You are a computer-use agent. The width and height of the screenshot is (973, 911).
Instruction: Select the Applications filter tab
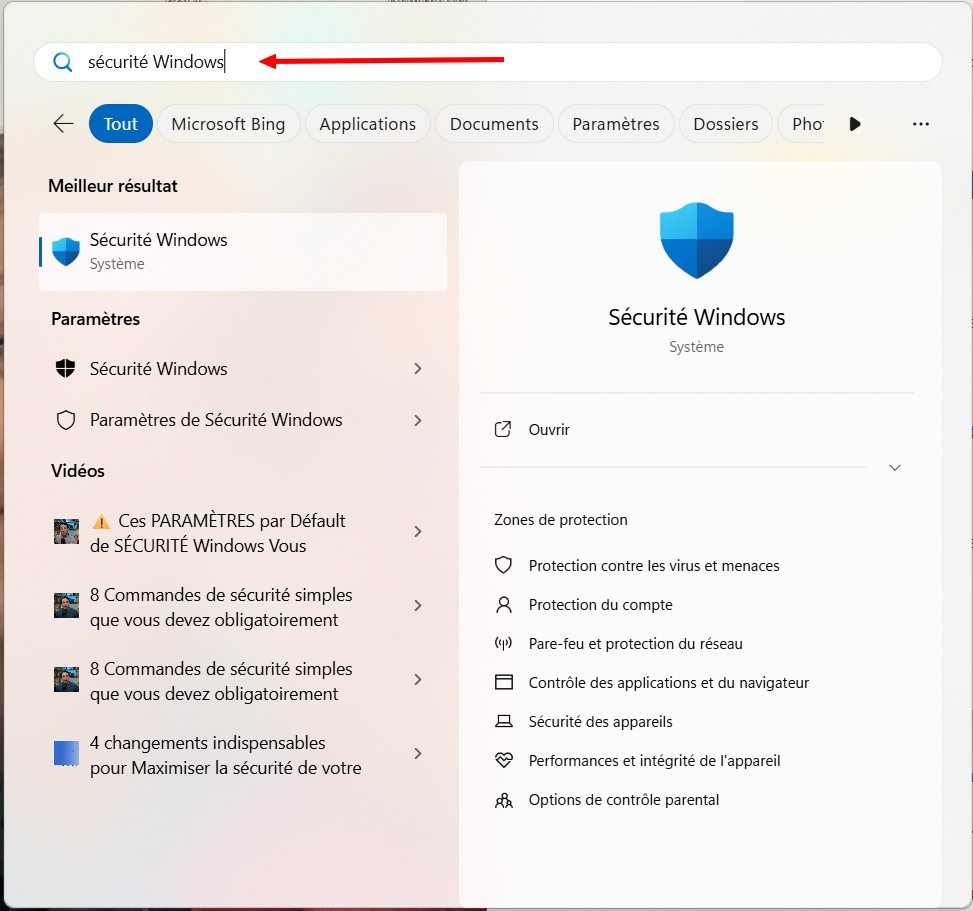(367, 124)
